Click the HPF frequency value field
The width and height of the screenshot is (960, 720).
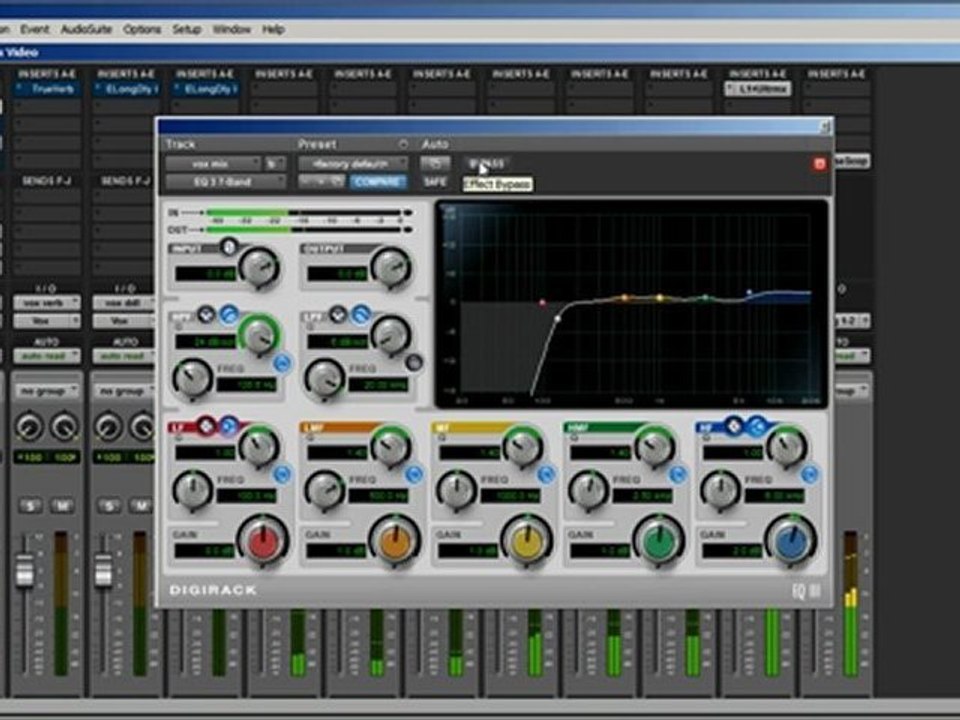(247, 385)
